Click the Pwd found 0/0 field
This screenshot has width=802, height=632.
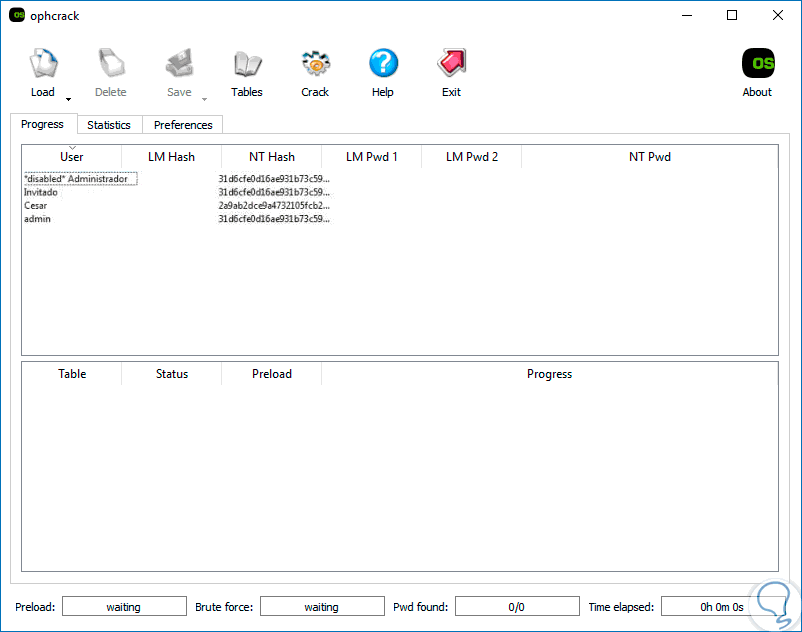pyautogui.click(x=517, y=606)
